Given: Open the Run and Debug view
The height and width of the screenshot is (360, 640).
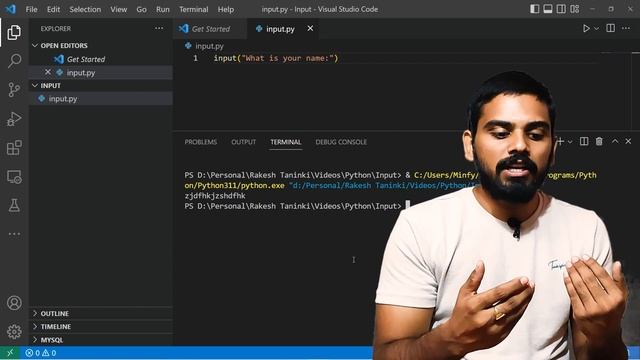Looking at the screenshot, I should 14,119.
